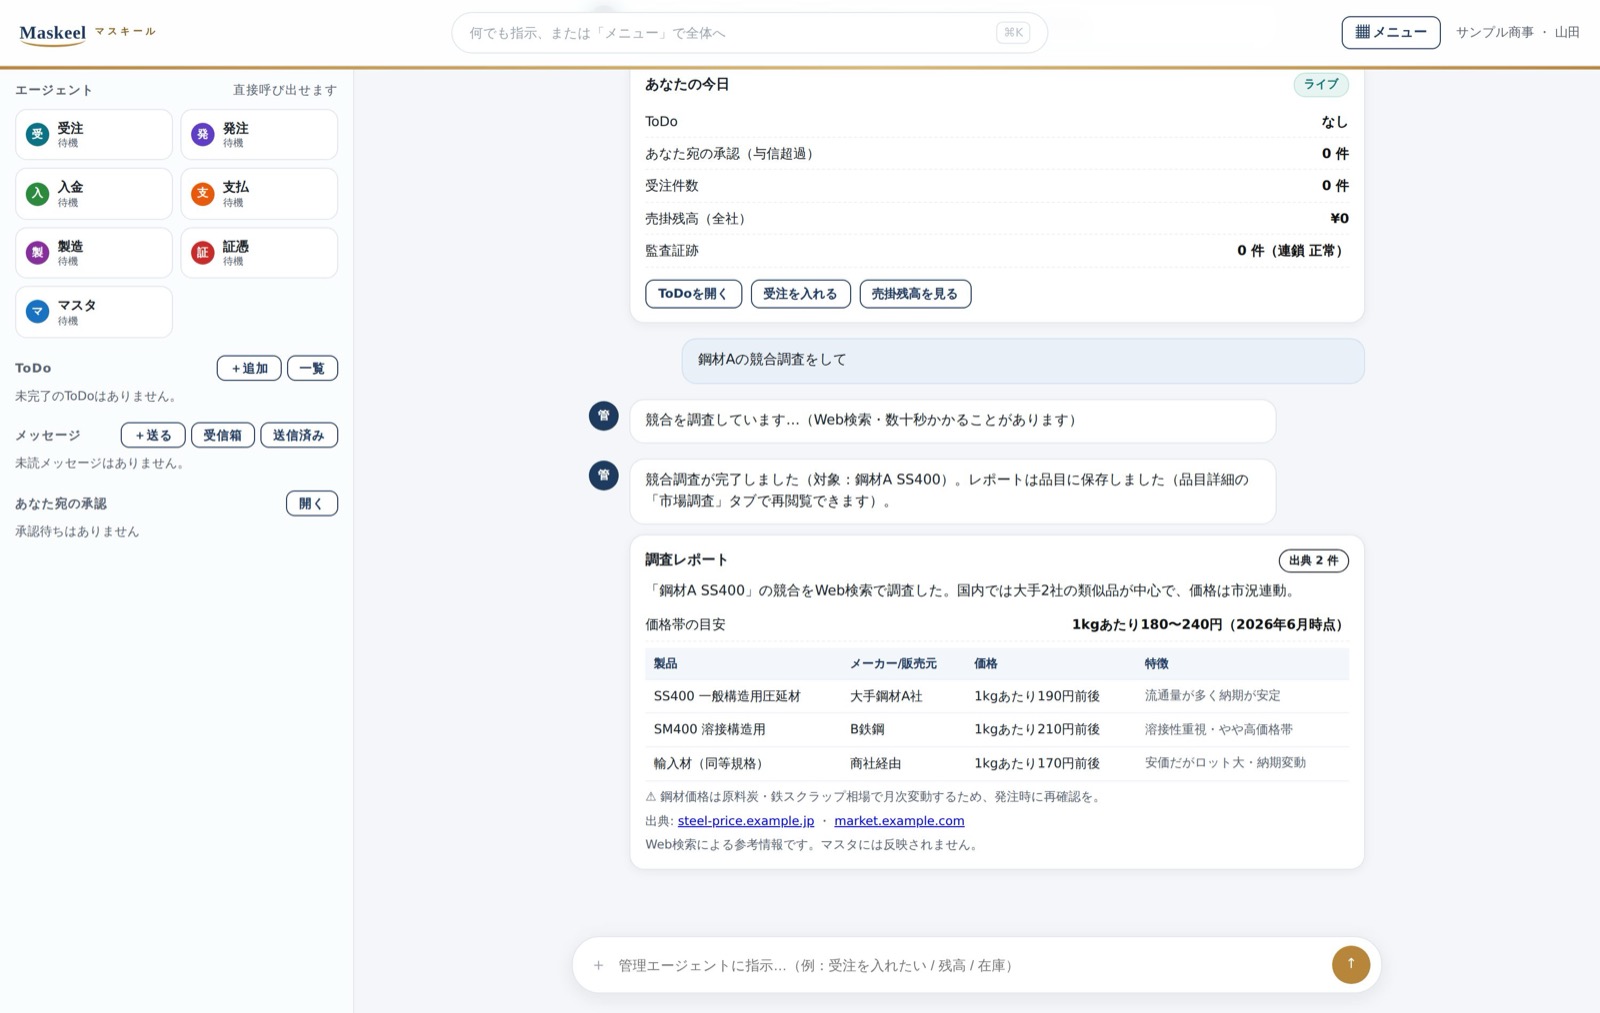Click the plus attach icon in chat input
Screen dimensions: 1600x1013
[x=598, y=965]
